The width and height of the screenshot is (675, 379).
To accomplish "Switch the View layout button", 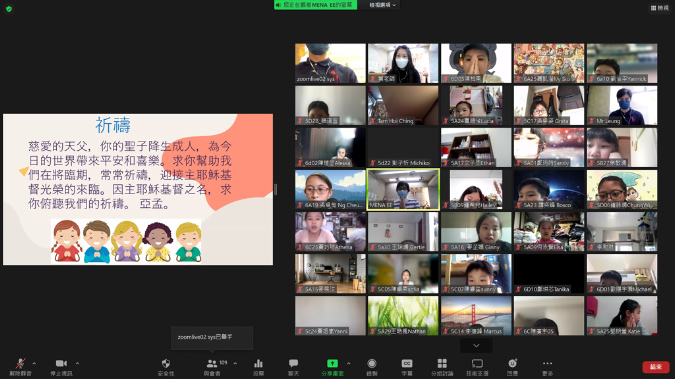I will coord(660,8).
